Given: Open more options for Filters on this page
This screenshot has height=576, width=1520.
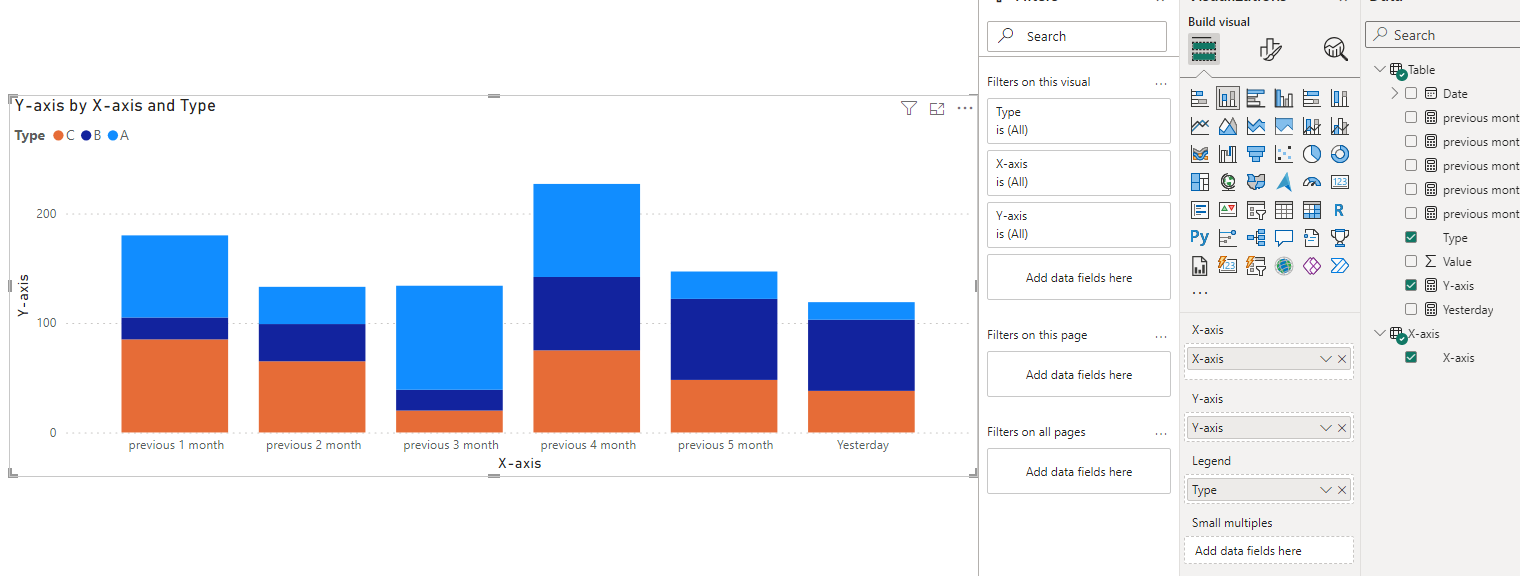Looking at the screenshot, I should point(1161,336).
